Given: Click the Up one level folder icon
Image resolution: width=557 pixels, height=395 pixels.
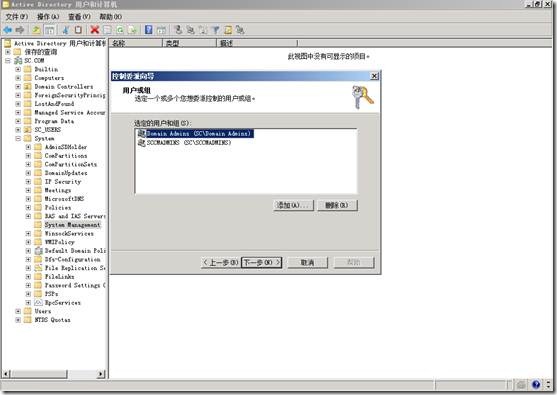Looking at the screenshot, I should pyautogui.click(x=36, y=30).
